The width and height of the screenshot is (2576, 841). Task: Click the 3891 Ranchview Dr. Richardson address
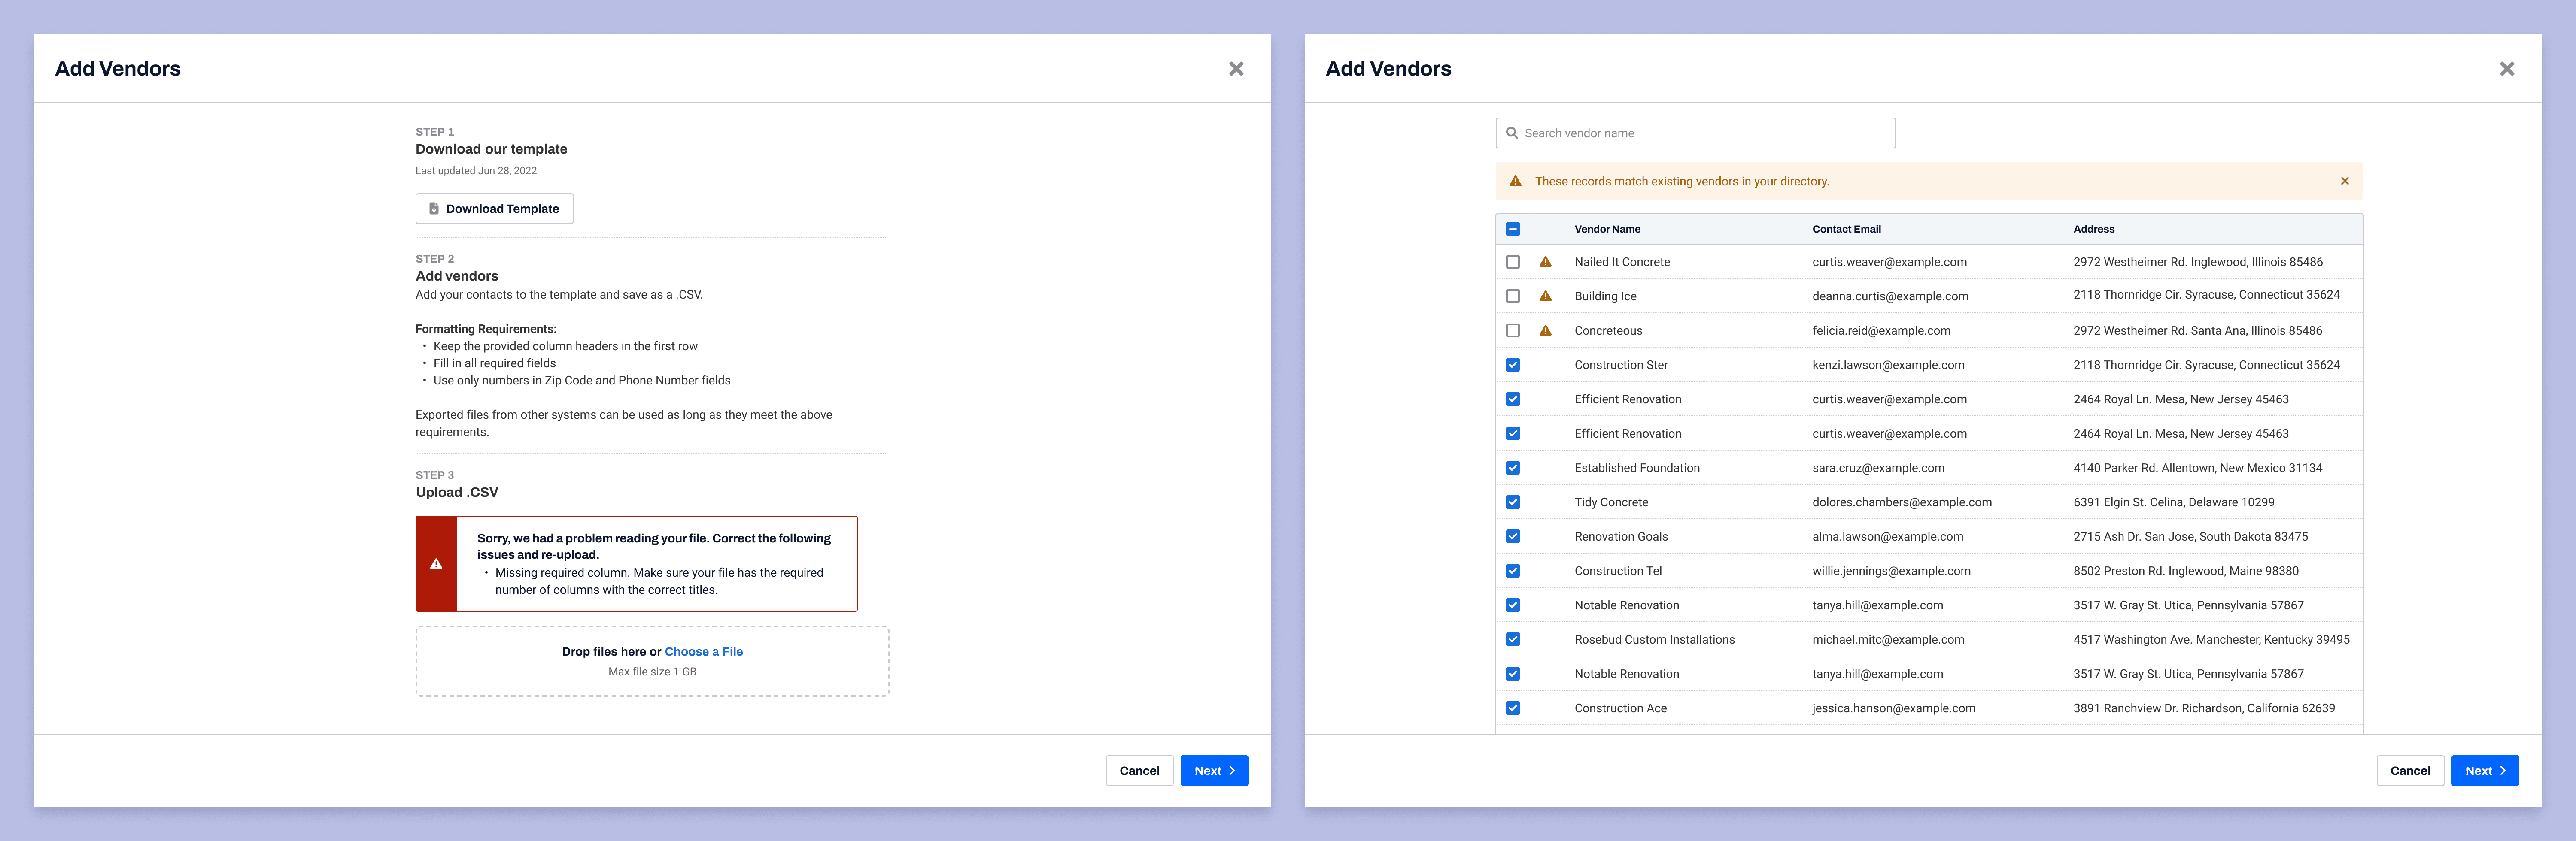point(2204,708)
